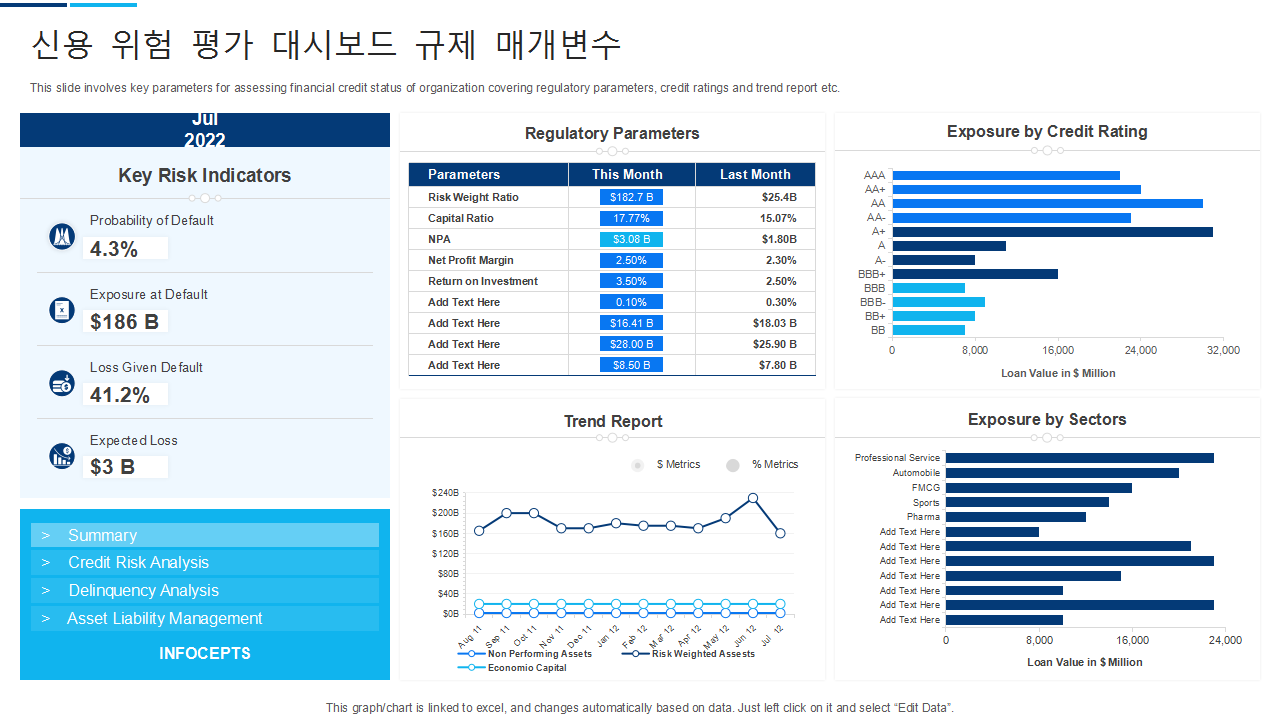This screenshot has width=1280, height=720.
Task: Click the AA credit rating bar
Action: 1047,203
